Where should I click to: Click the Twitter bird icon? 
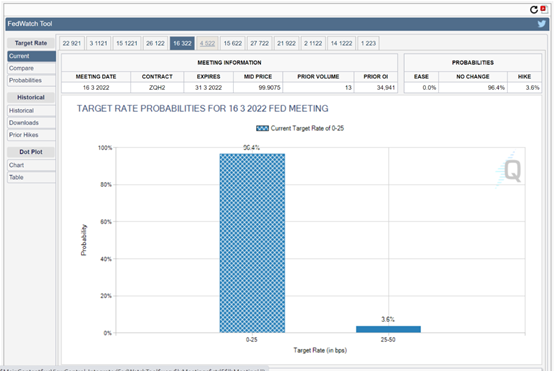tap(542, 24)
